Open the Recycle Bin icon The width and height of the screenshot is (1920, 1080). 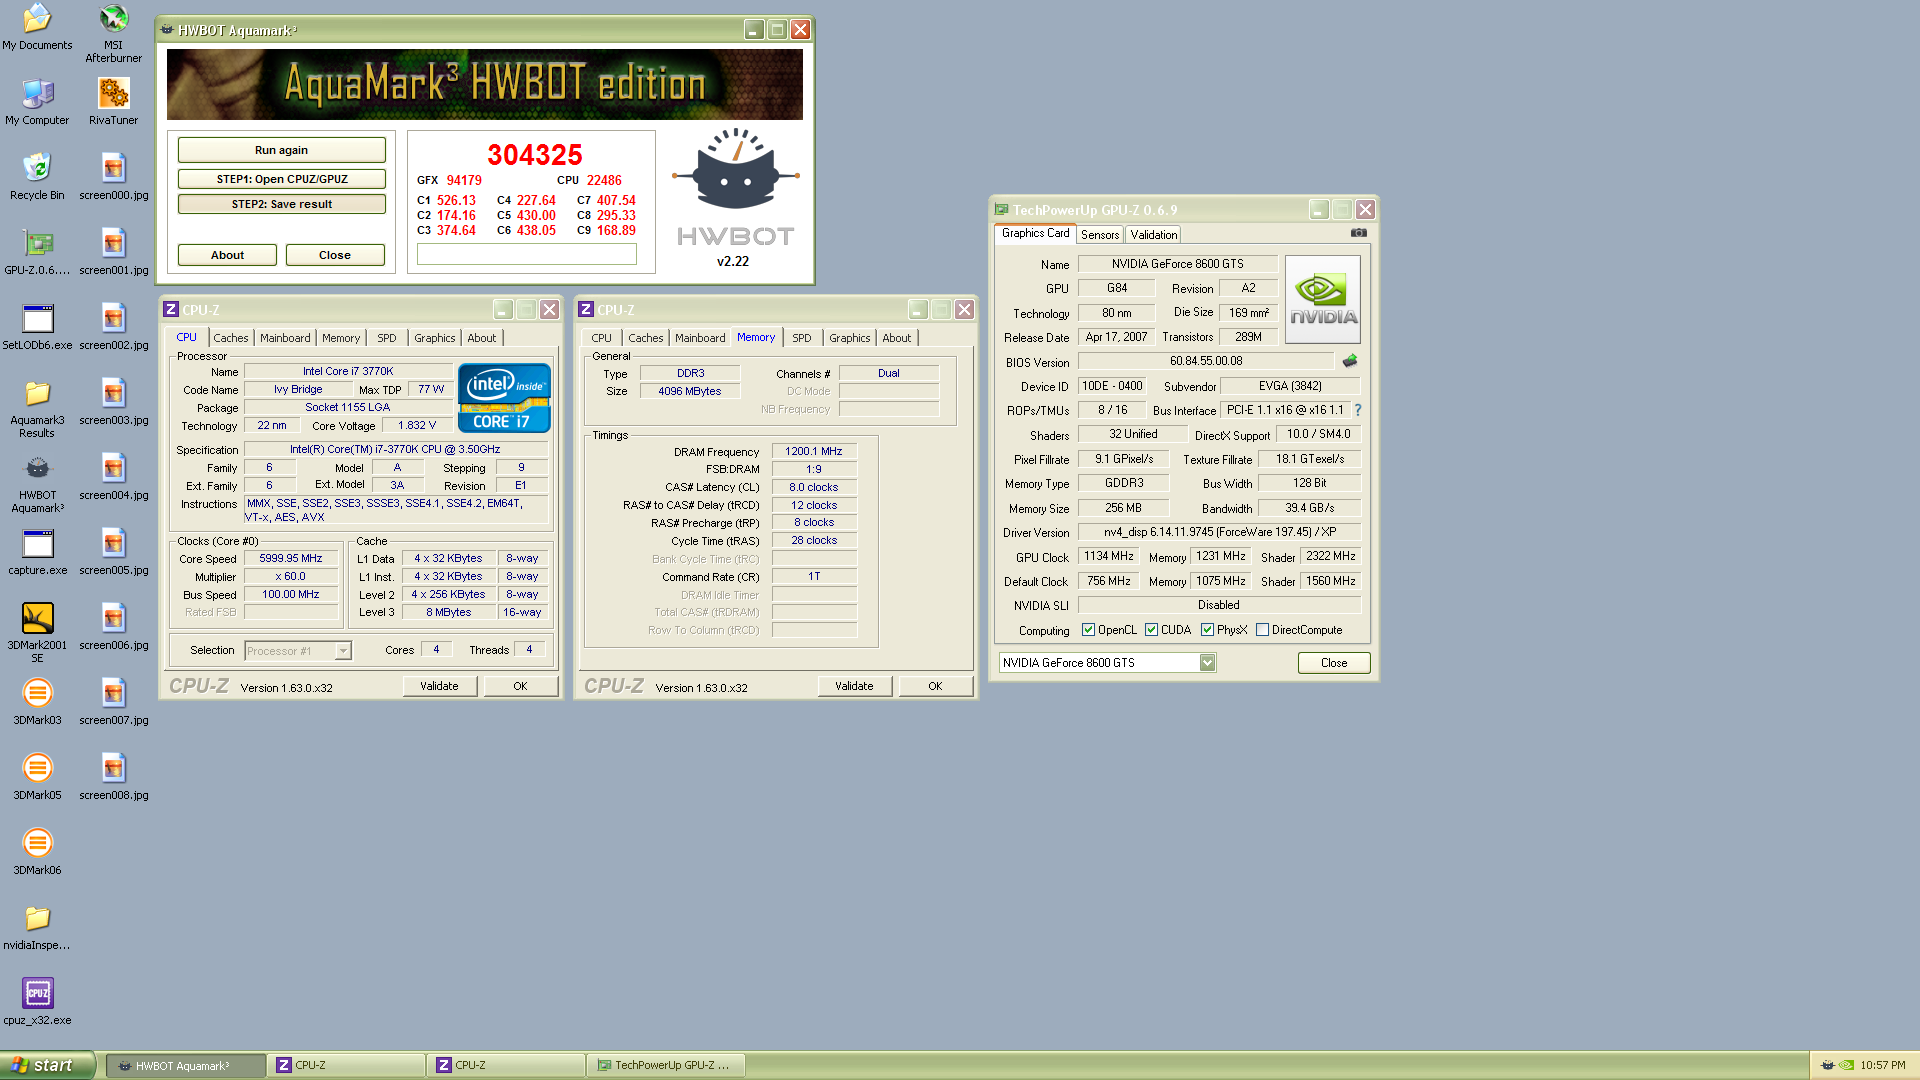[x=37, y=177]
